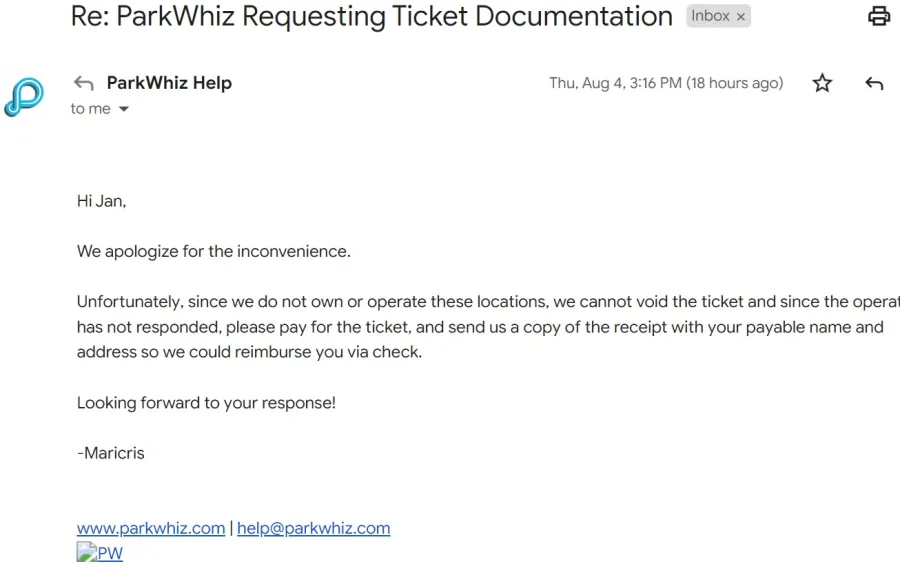Click the 'We apologize for the inconvenience' line
Viewport: 900px width, 564px height.
click(x=213, y=251)
